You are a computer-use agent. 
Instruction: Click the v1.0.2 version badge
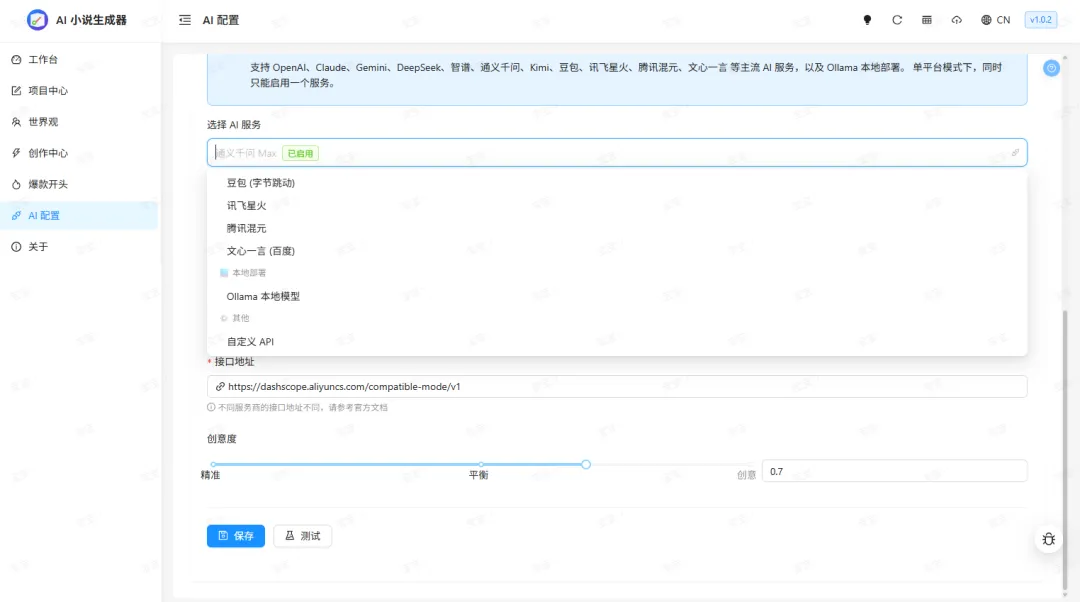1040,20
